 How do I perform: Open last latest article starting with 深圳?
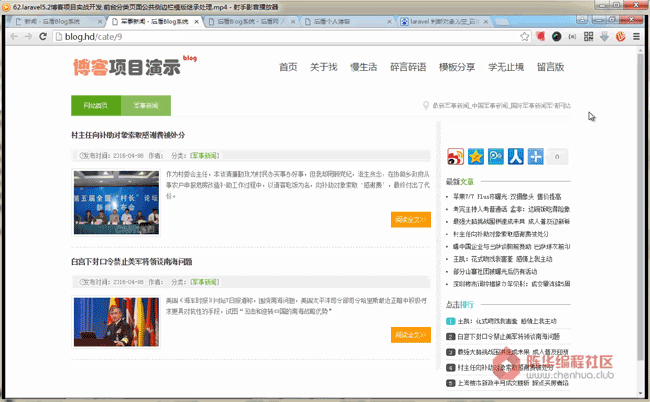[512, 284]
